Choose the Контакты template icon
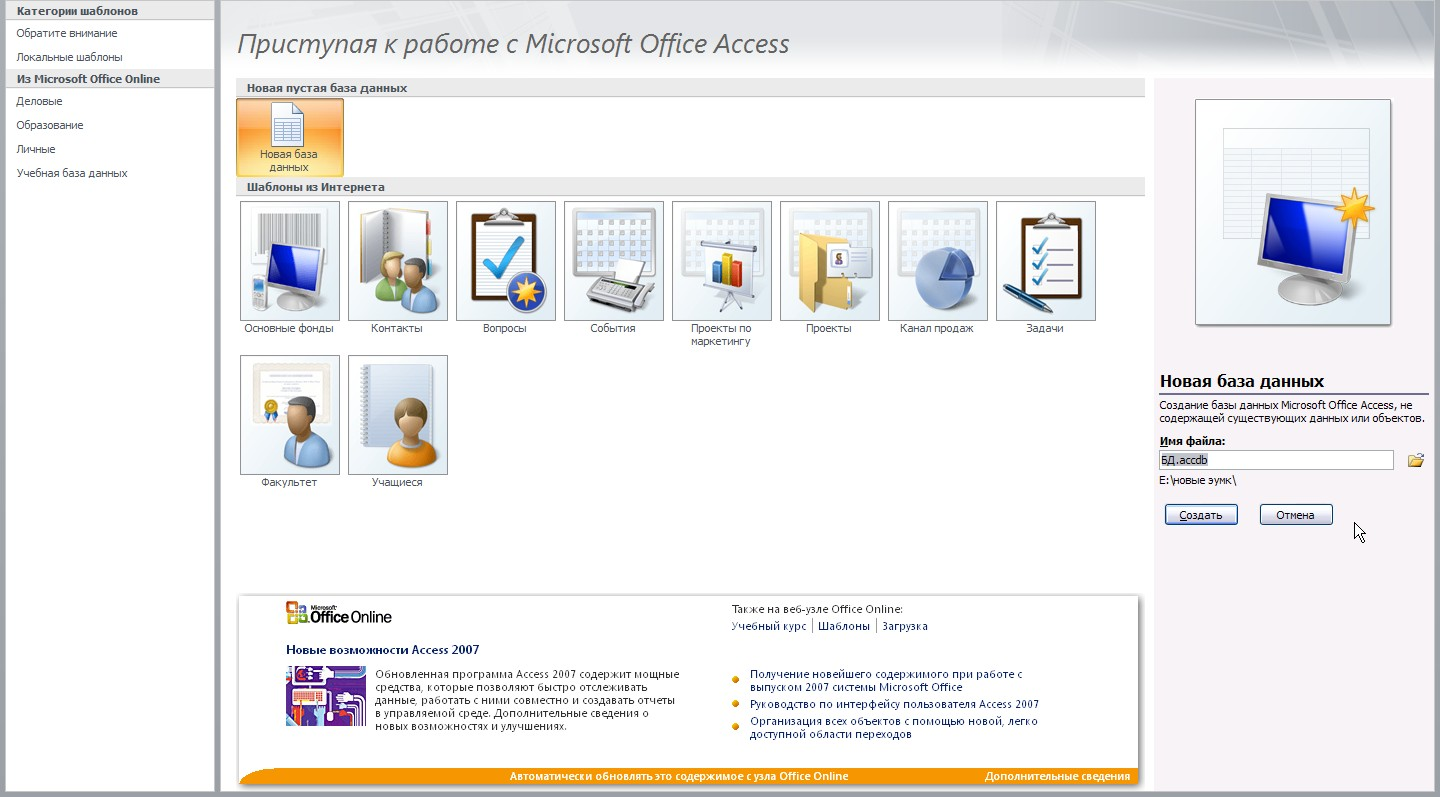Image resolution: width=1440 pixels, height=797 pixels. click(x=398, y=261)
